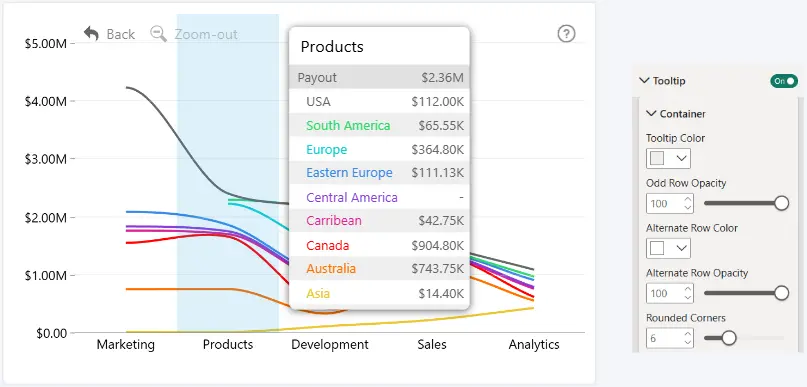This screenshot has width=807, height=387.
Task: Click the Marketing axis label
Action: (x=126, y=344)
